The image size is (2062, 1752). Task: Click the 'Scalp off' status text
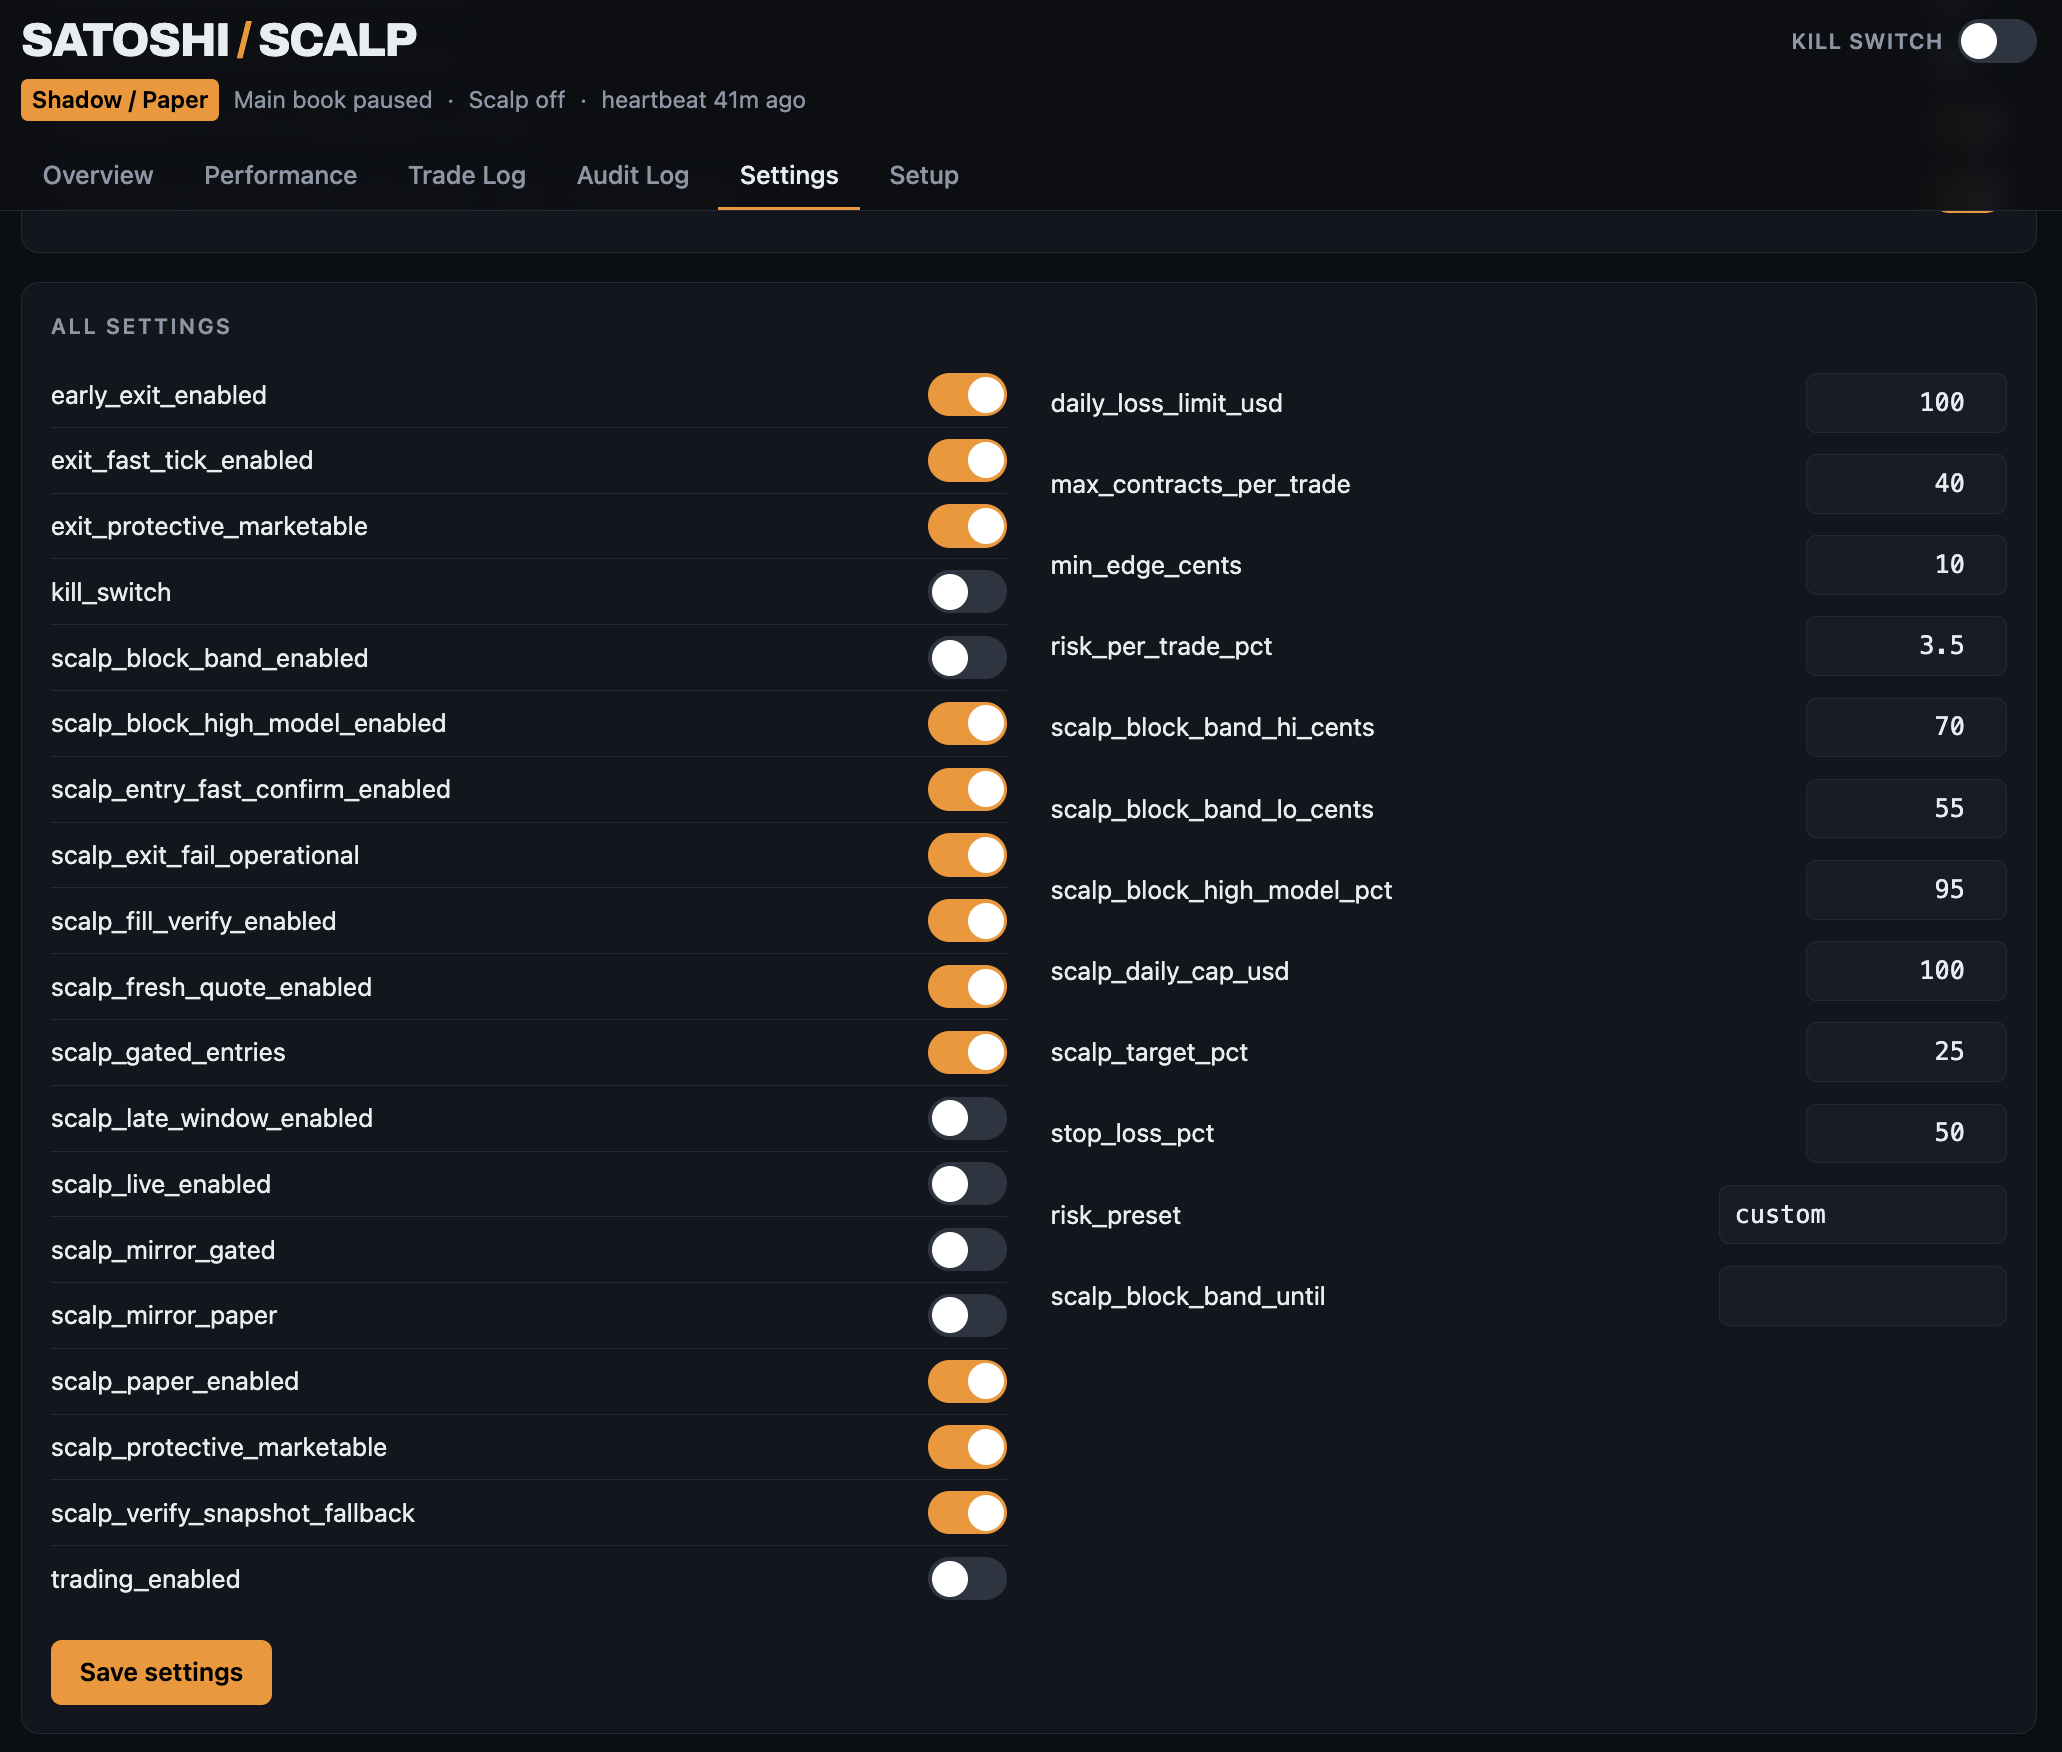[x=517, y=100]
